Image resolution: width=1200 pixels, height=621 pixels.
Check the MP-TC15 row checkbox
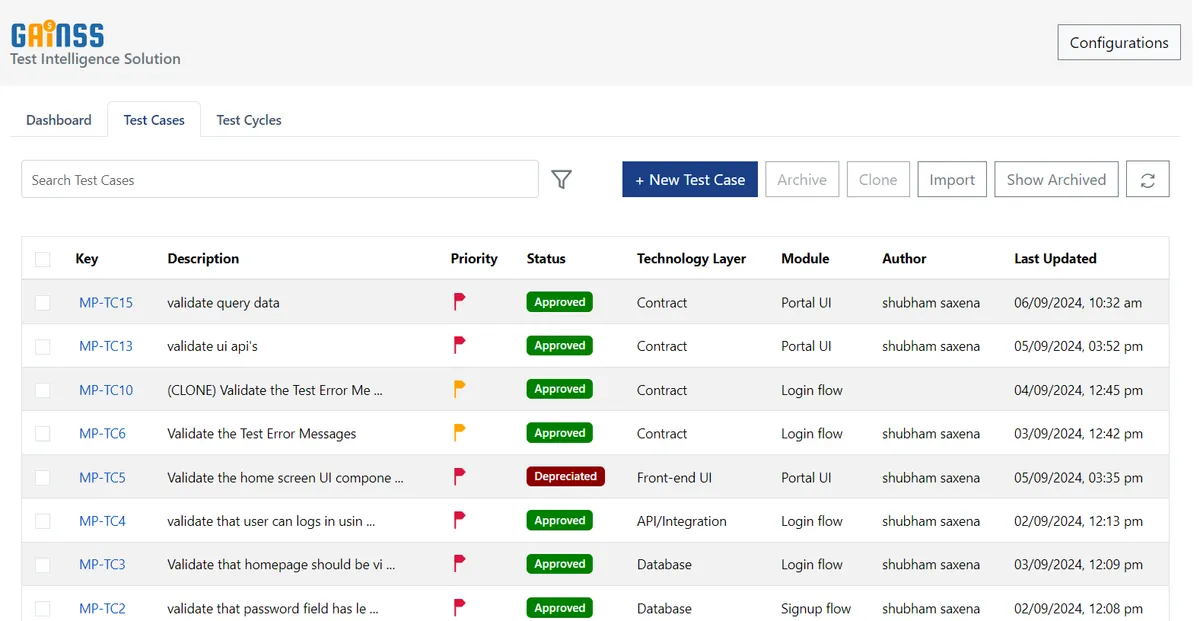[42, 303]
